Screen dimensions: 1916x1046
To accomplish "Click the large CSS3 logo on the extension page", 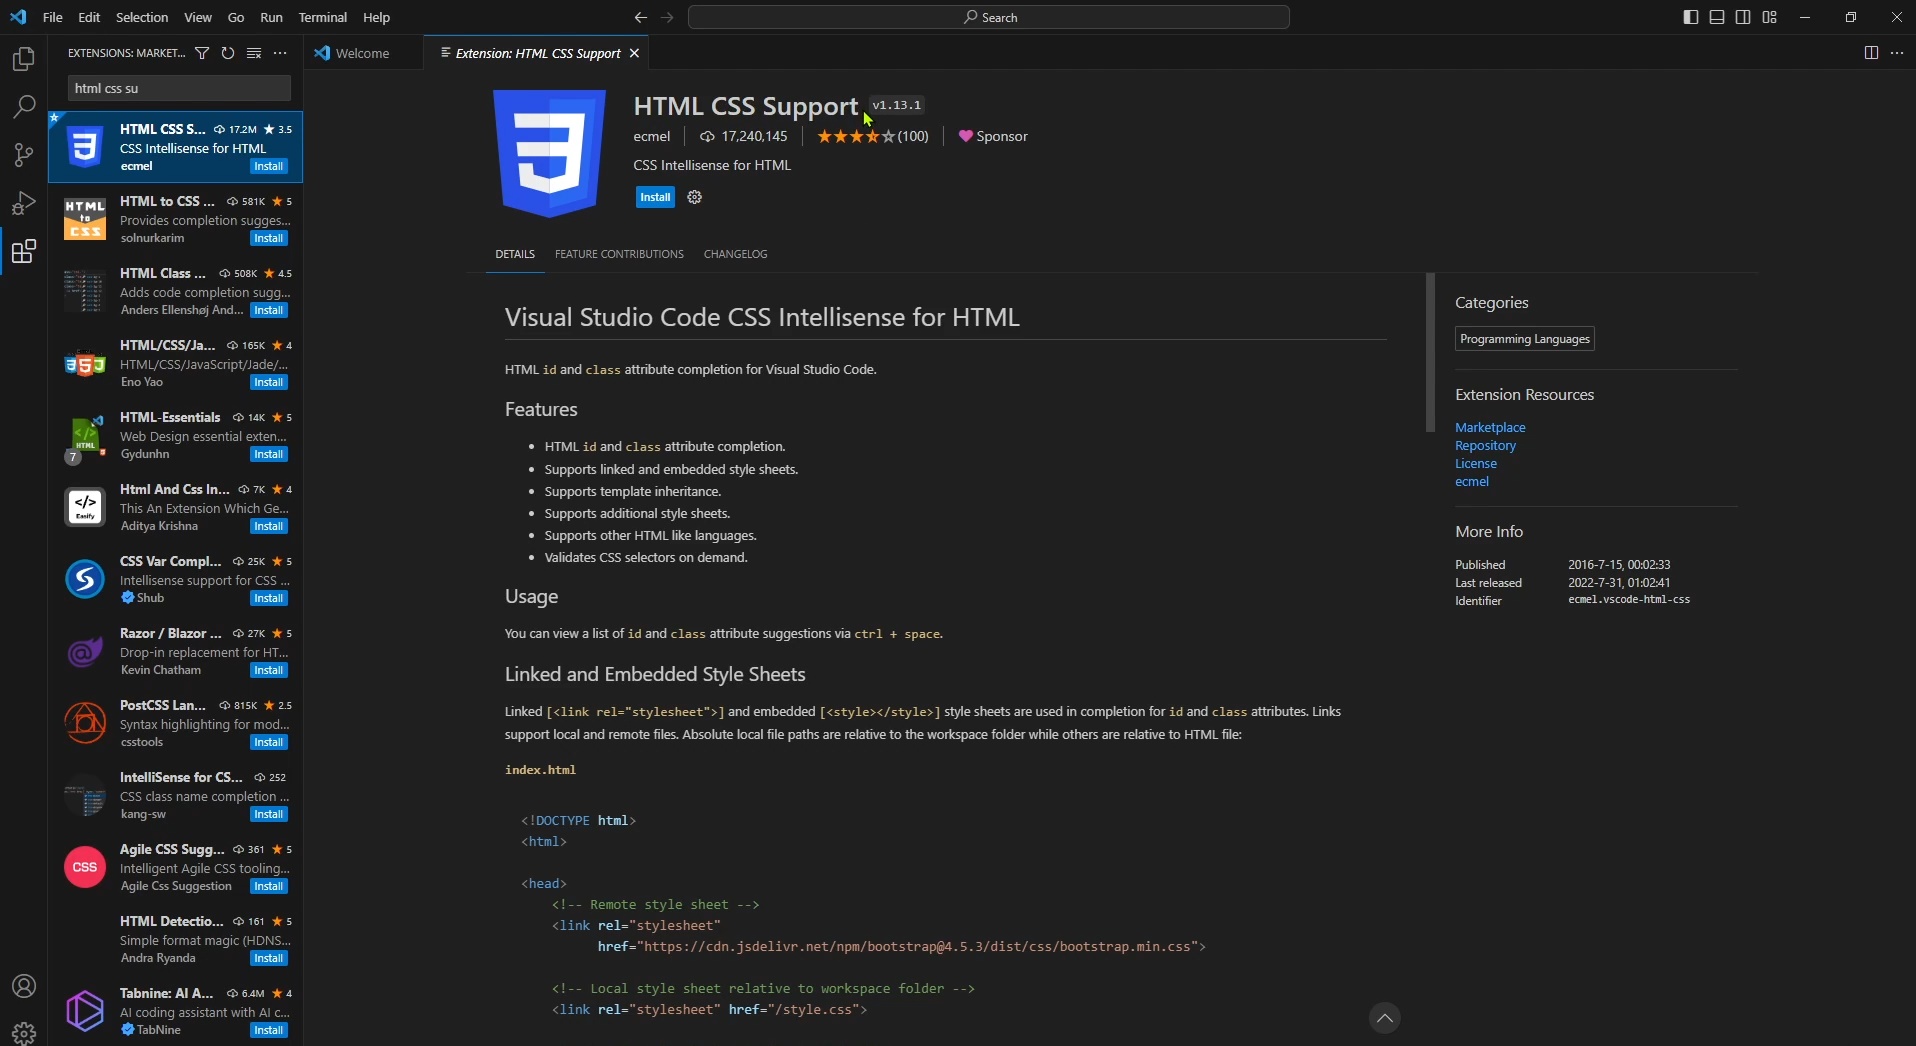I will 550,153.
